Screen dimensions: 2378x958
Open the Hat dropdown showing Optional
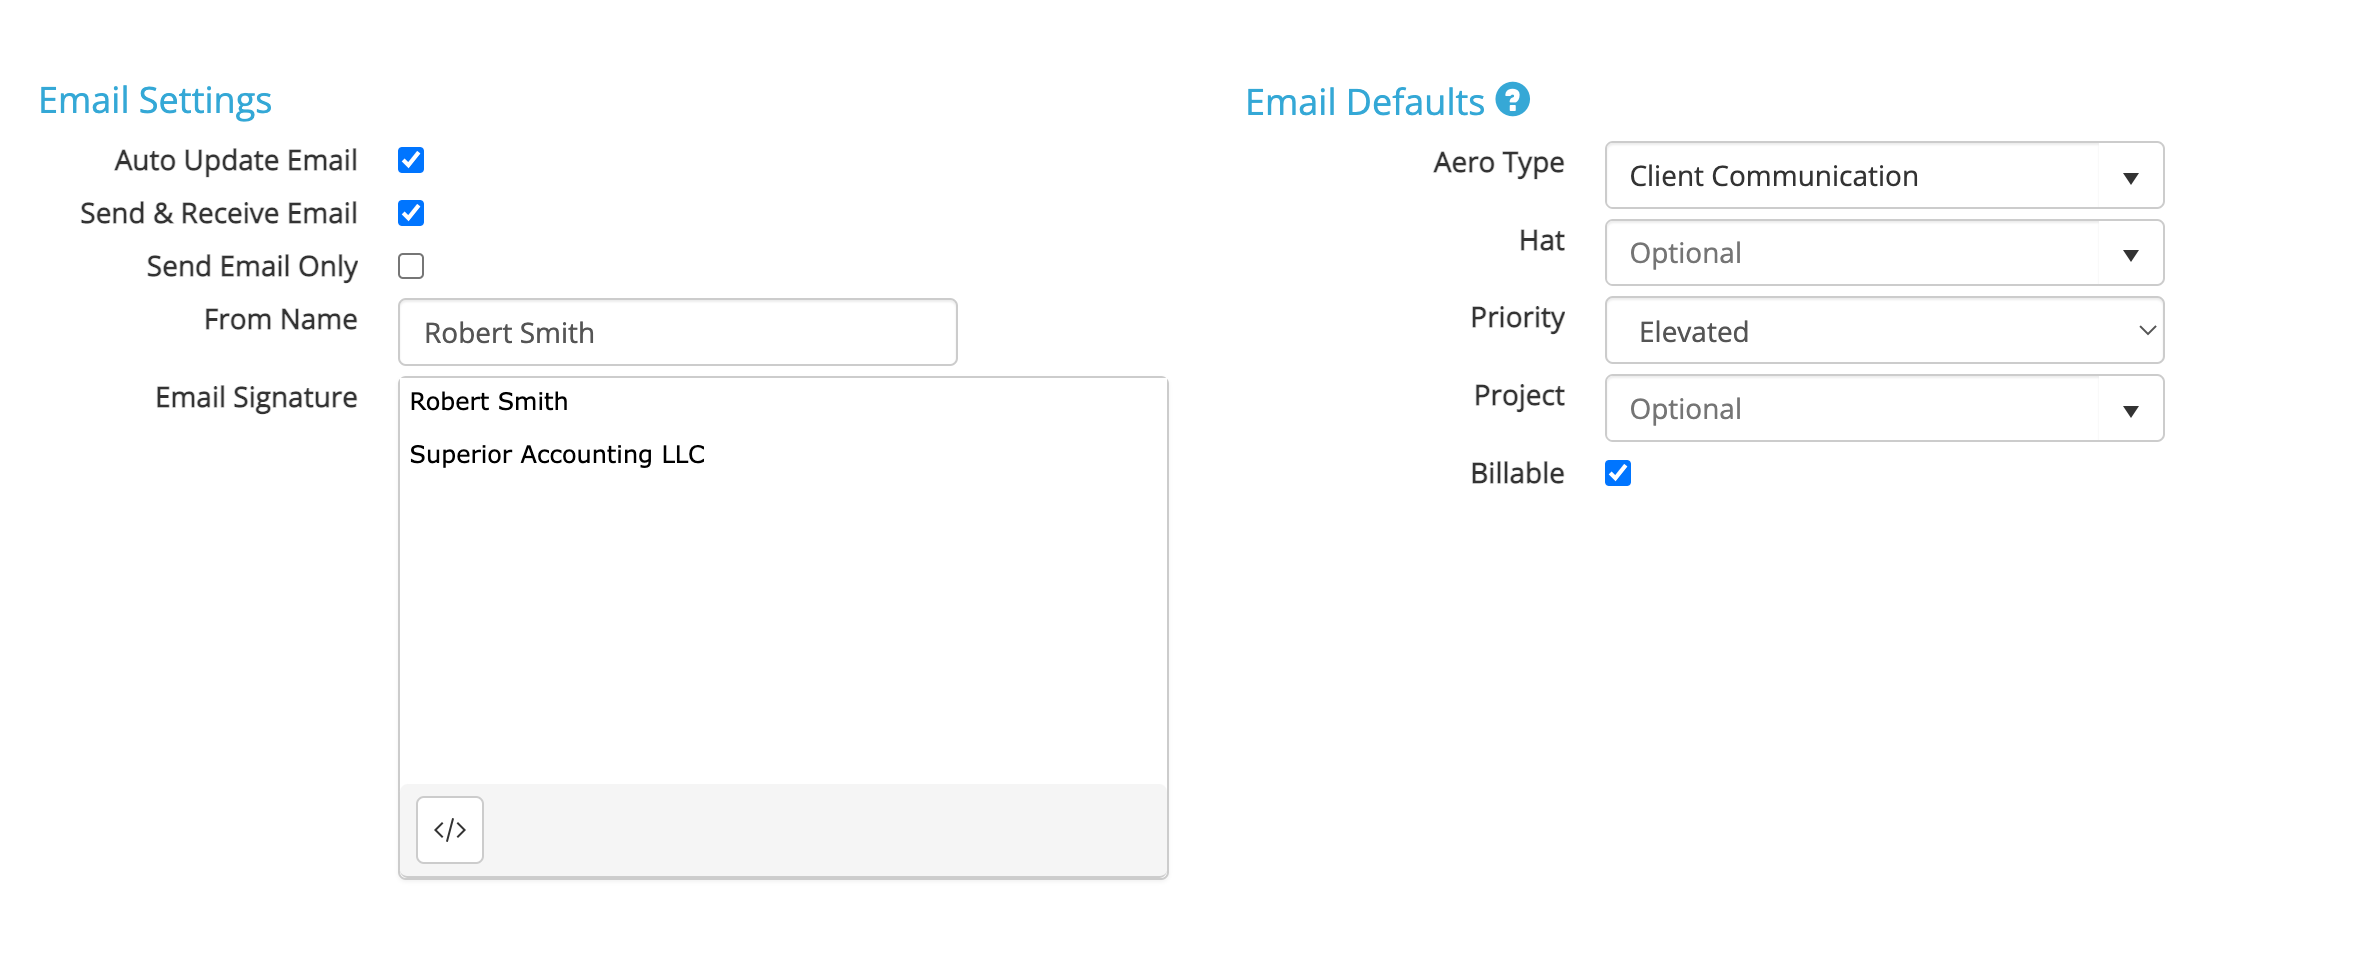1880,252
